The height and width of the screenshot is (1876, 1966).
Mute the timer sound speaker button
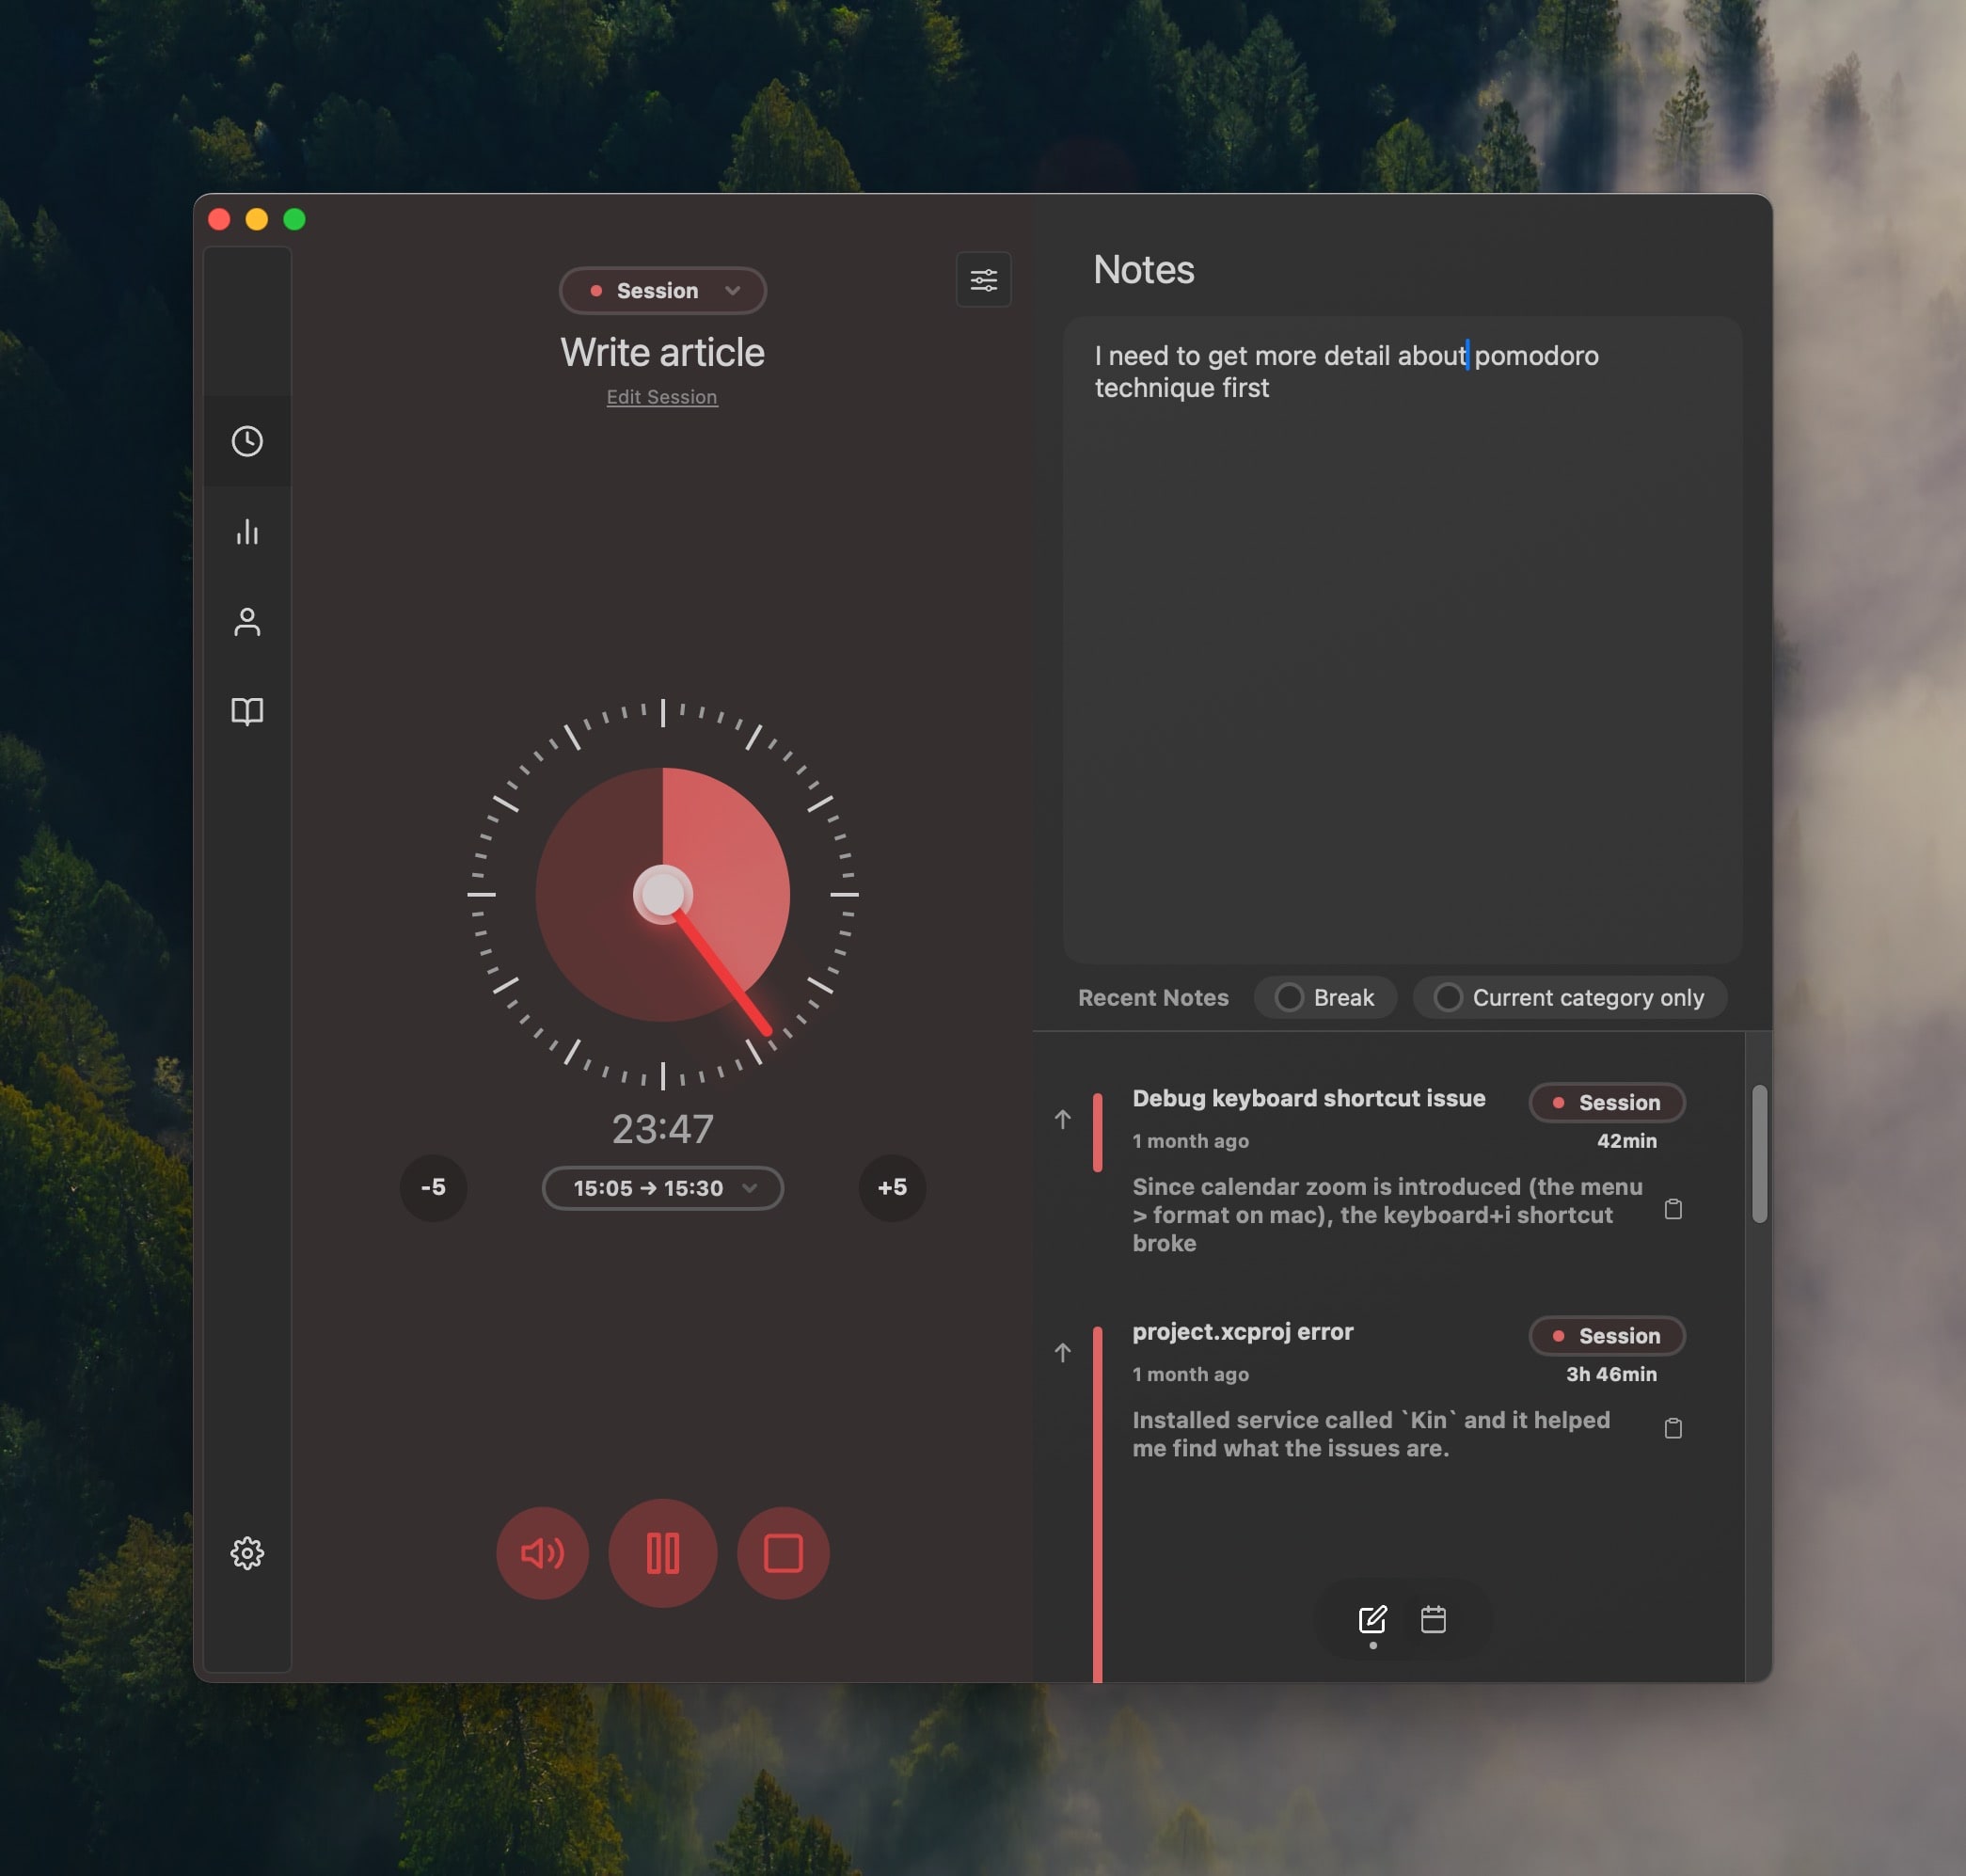[x=542, y=1552]
